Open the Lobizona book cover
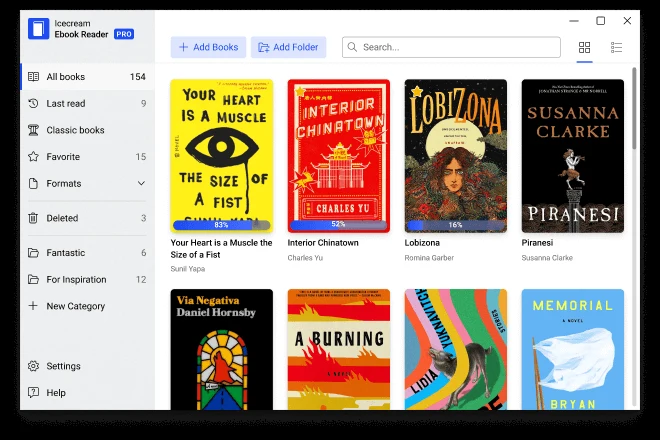 coord(455,156)
